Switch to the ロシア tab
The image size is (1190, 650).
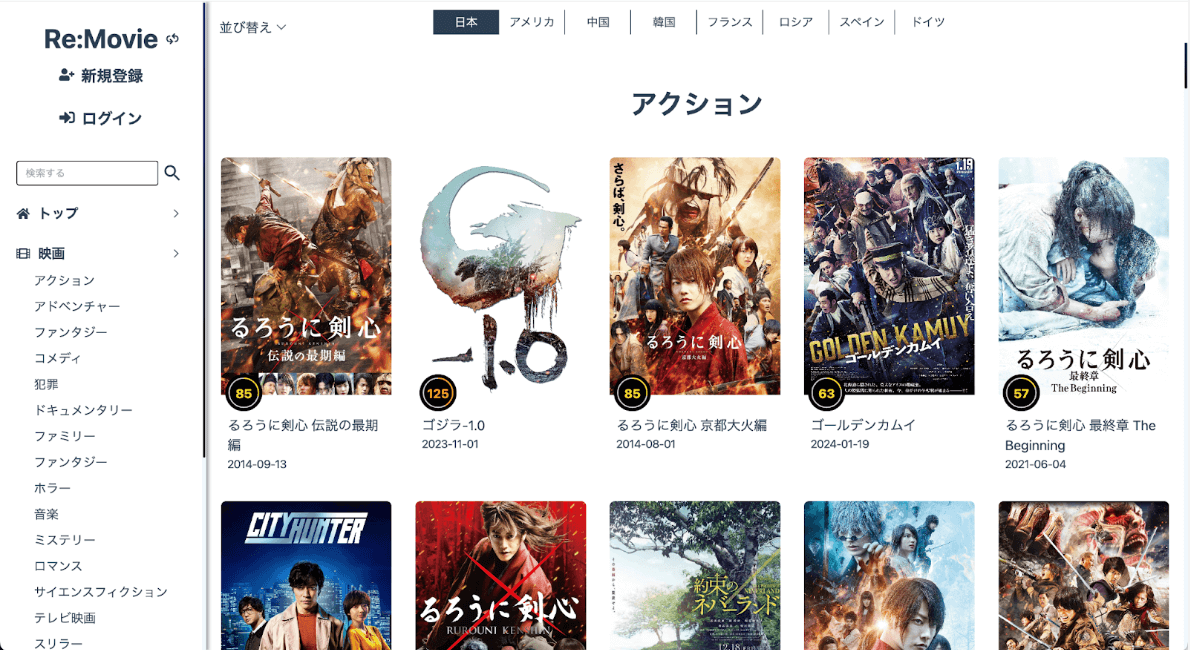pyautogui.click(x=795, y=22)
